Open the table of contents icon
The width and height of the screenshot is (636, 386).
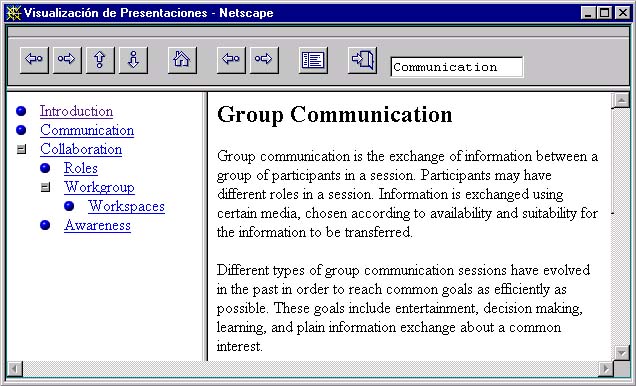[313, 60]
